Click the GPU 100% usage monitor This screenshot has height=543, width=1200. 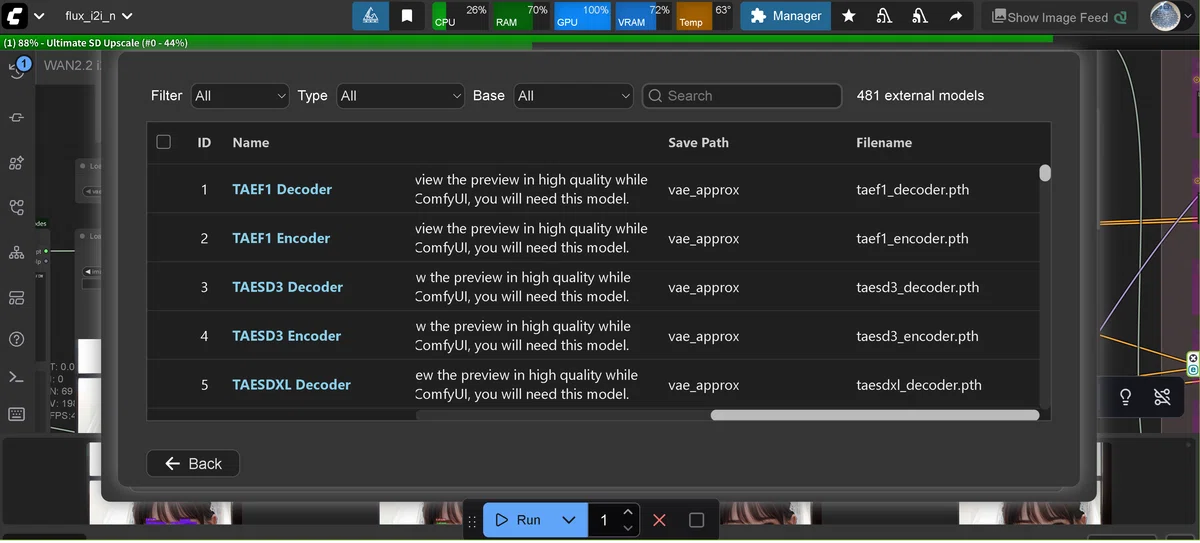(x=583, y=16)
